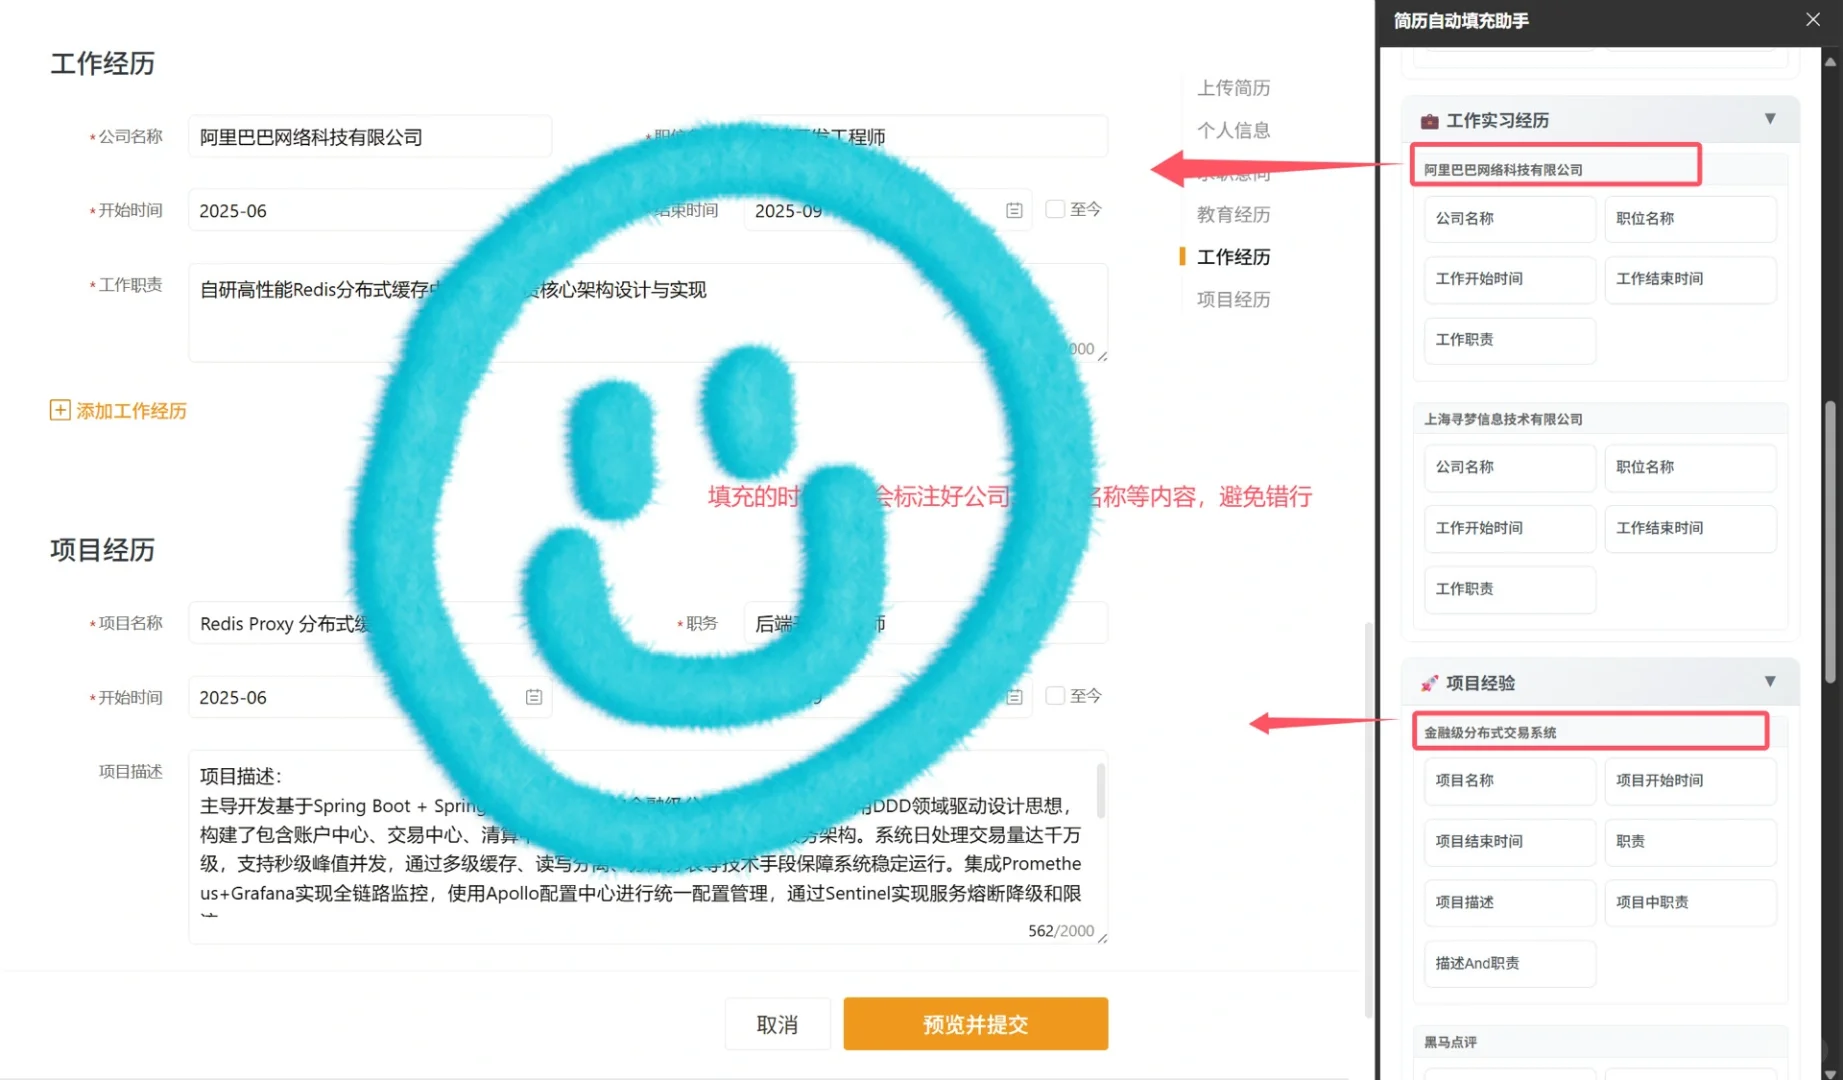This screenshot has width=1843, height=1080.
Task: Click the rocket icon beside 项目经验
Action: click(x=1430, y=682)
